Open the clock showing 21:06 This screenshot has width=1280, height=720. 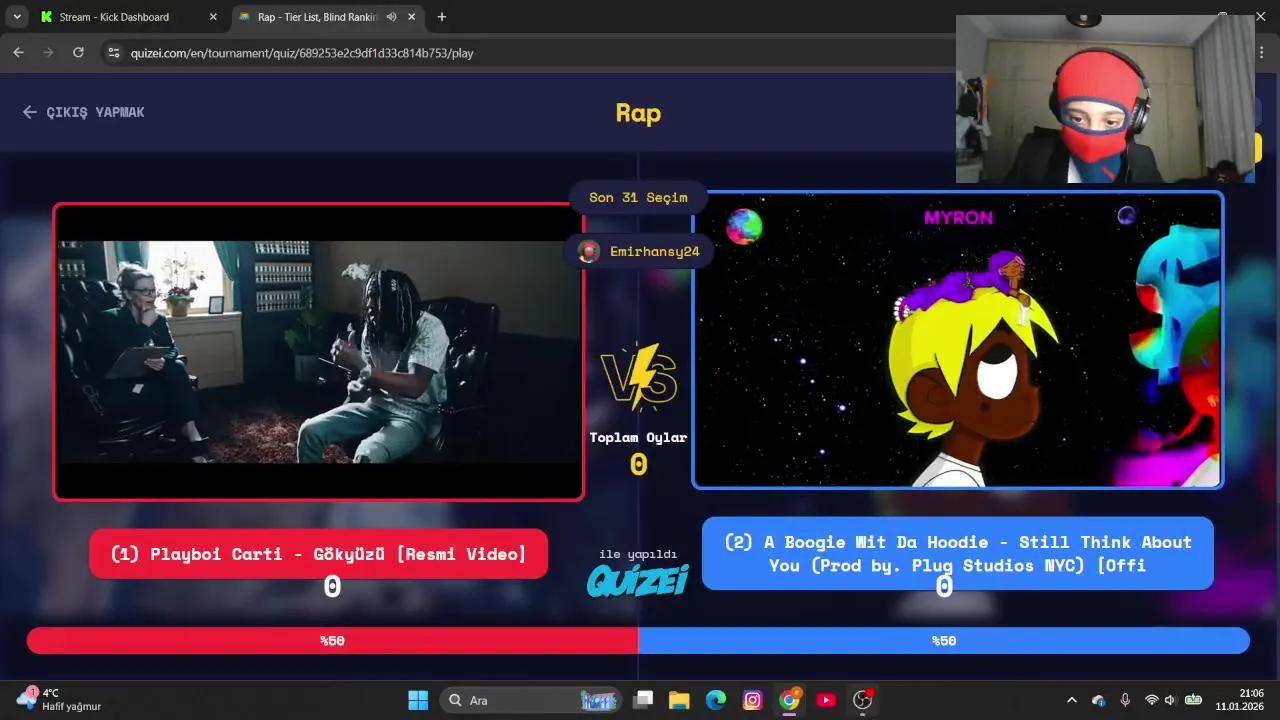(x=1239, y=700)
